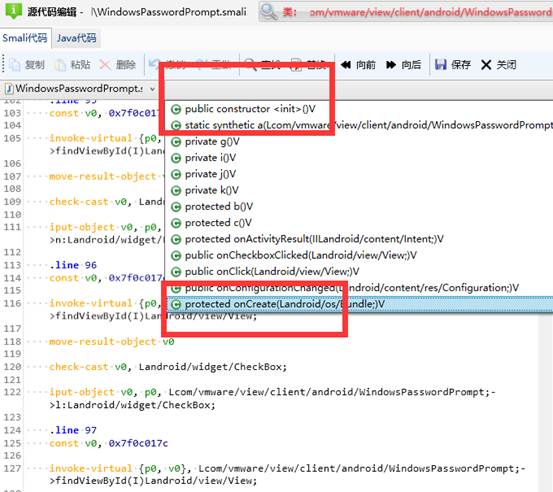This screenshot has width=553, height=492.
Task: Select method protected c()V
Action: 218,222
